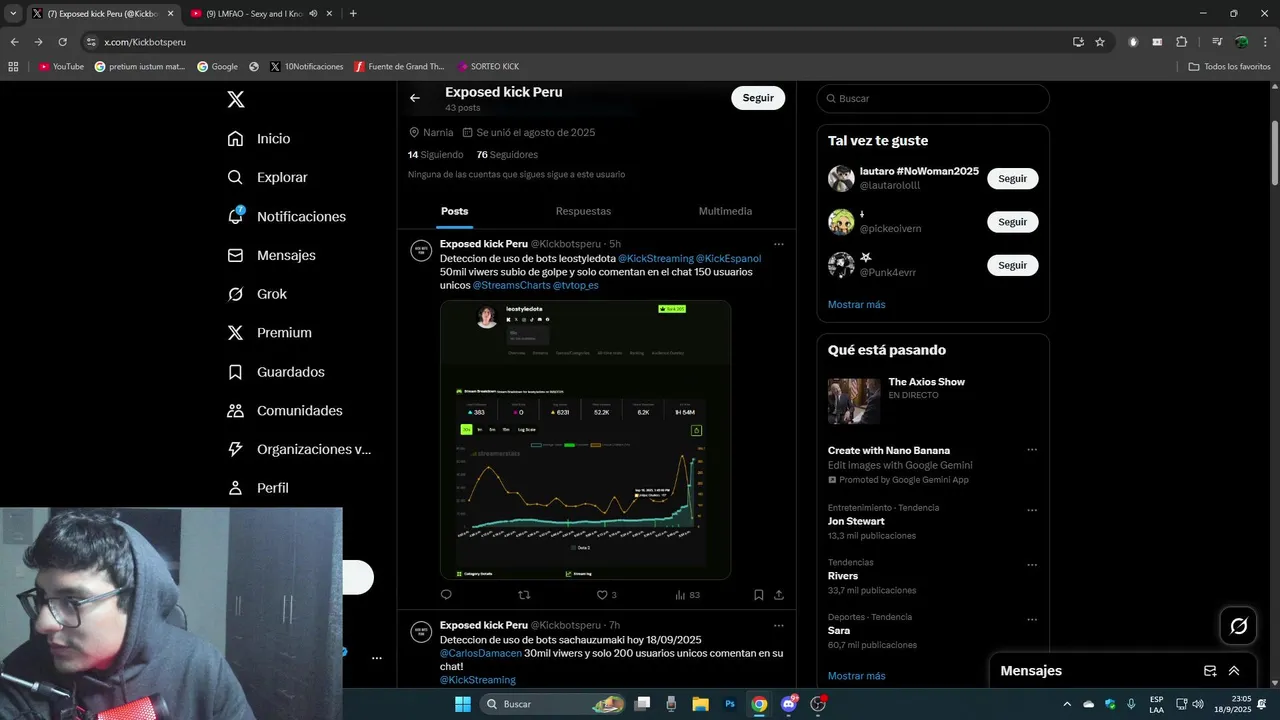Select the Posts tab
Screen dimensions: 1280x720
coord(455,211)
